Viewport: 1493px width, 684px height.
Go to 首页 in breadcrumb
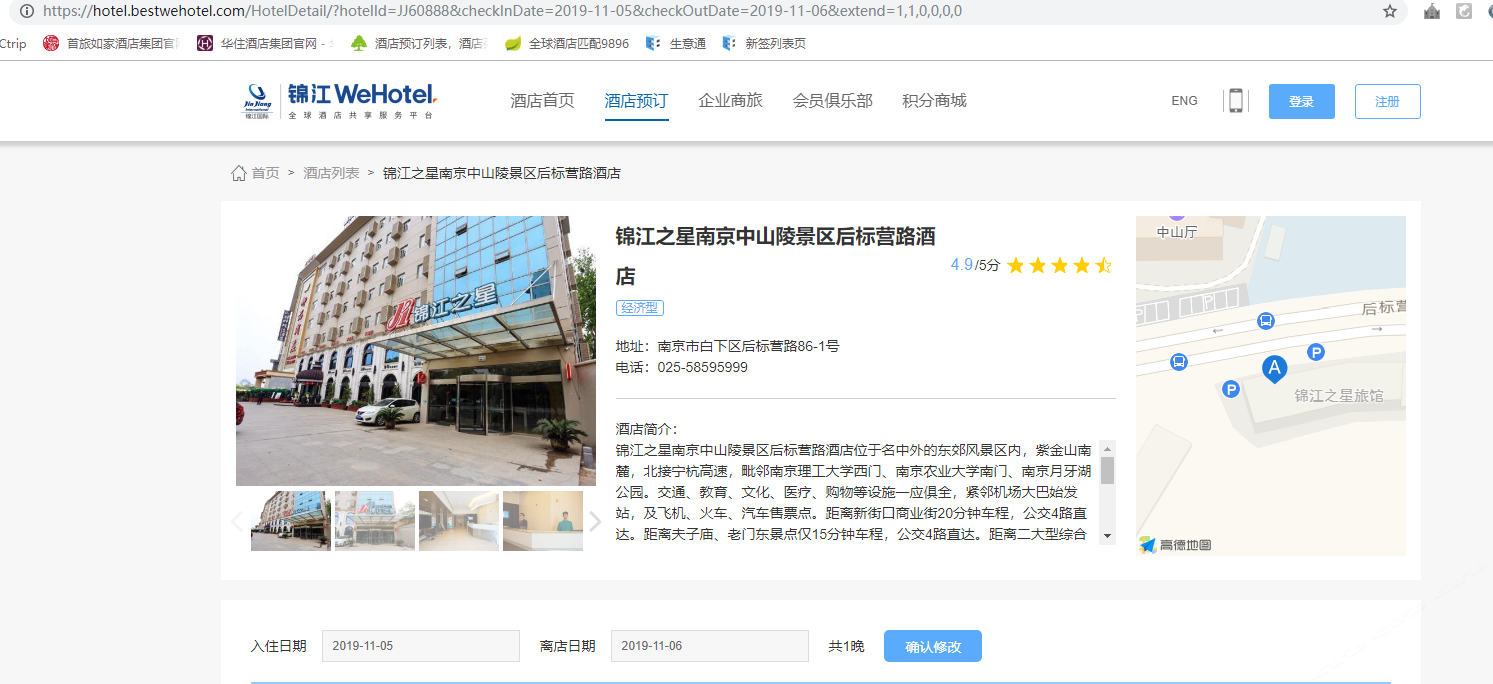pos(265,173)
